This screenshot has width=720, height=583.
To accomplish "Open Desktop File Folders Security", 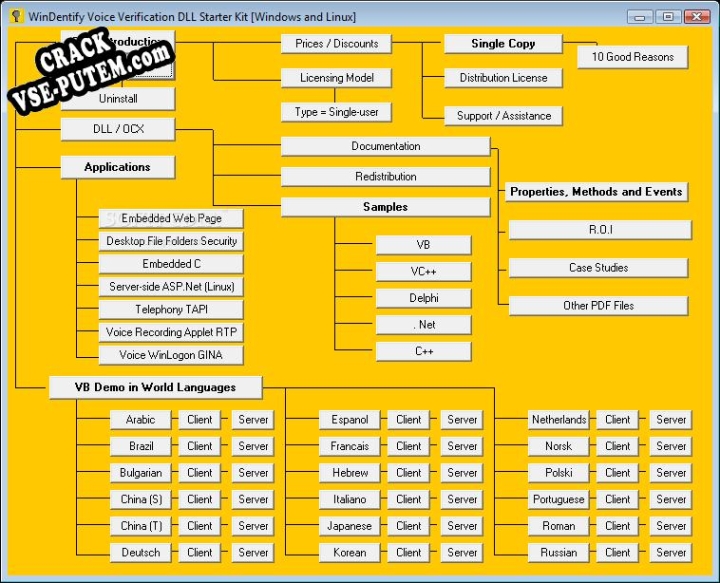I will pyautogui.click(x=171, y=241).
